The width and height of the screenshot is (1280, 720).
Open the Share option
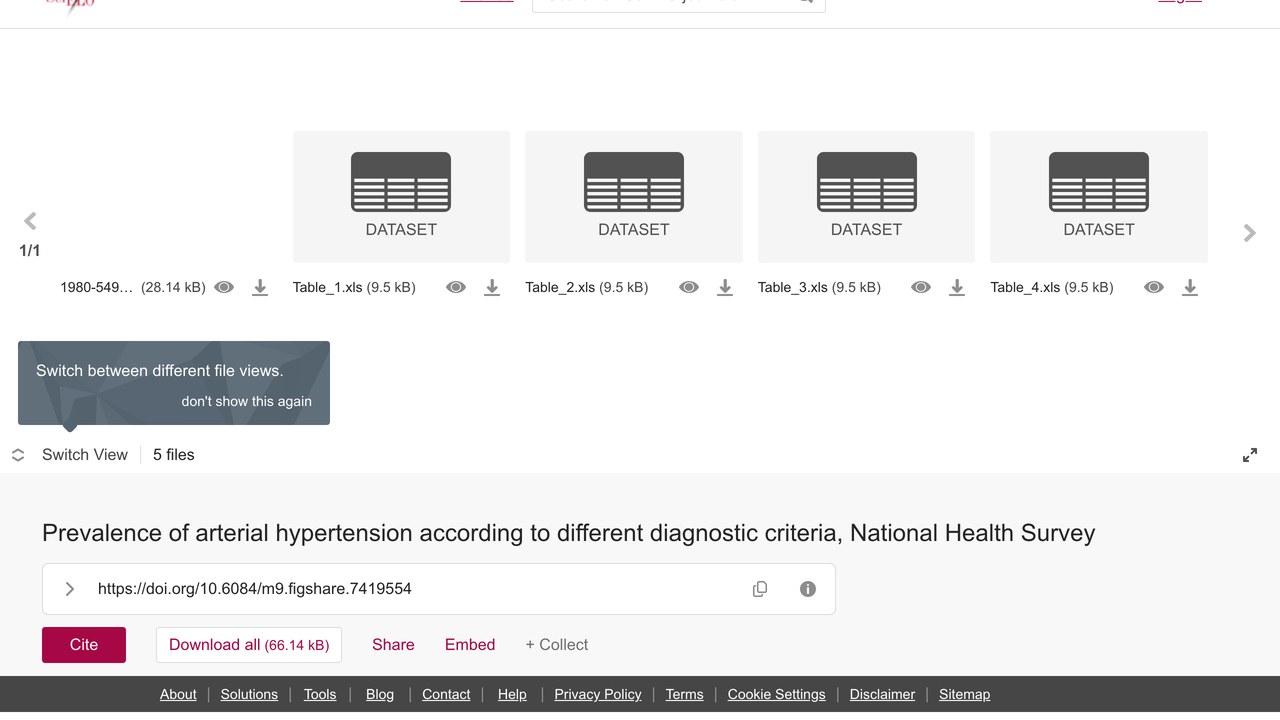coord(393,645)
